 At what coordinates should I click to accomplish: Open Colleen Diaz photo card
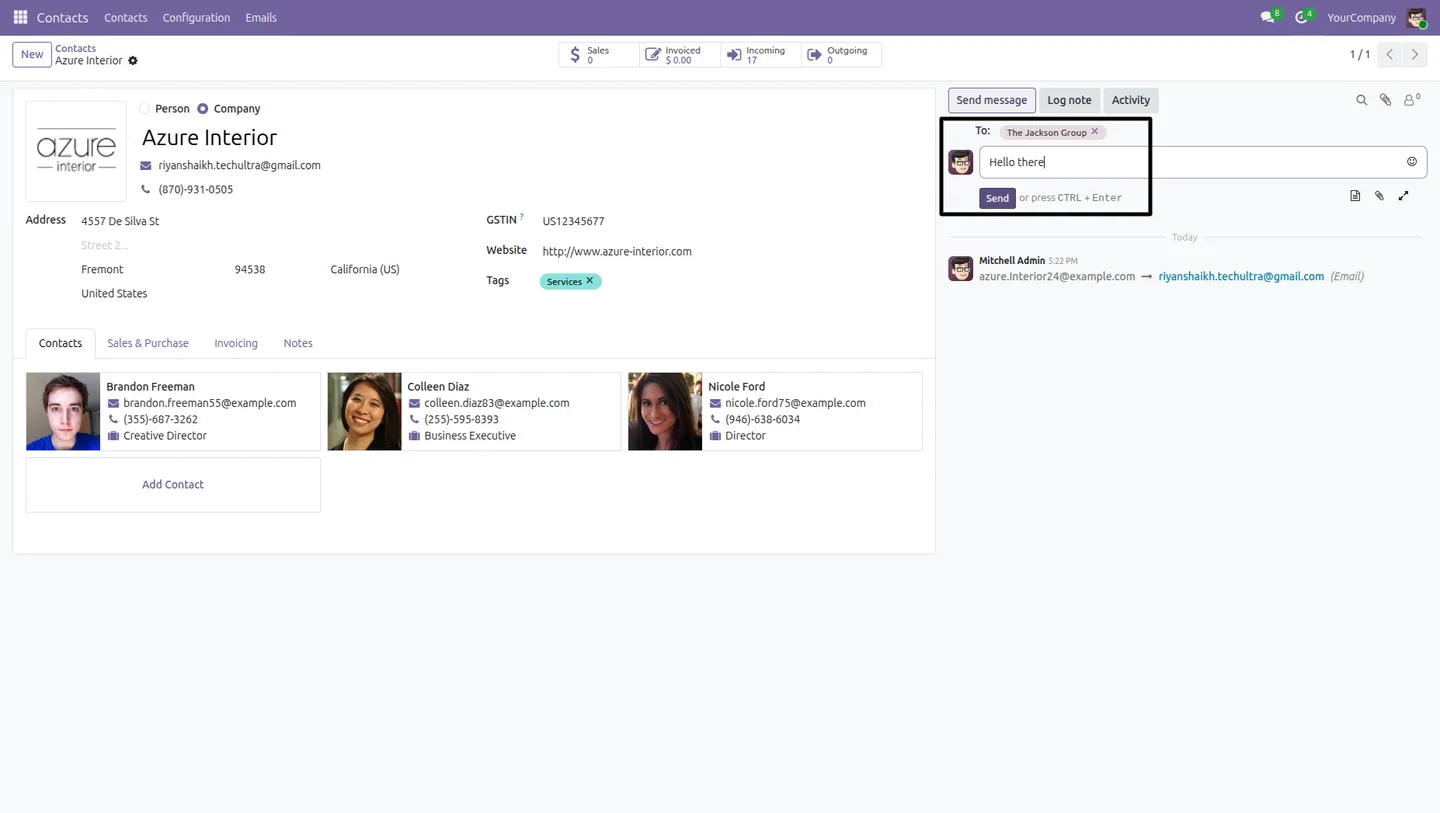pyautogui.click(x=364, y=411)
